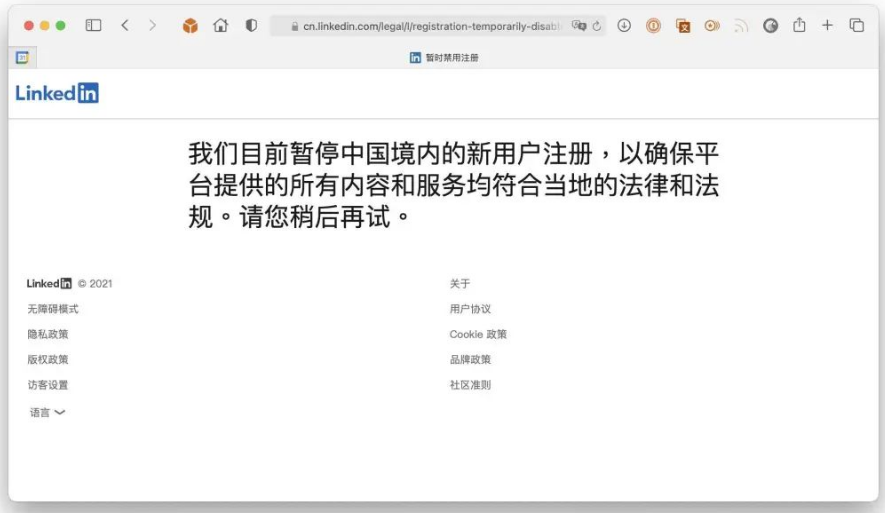Go back to the previous page
Image resolution: width=885 pixels, height=513 pixels.
coord(125,26)
